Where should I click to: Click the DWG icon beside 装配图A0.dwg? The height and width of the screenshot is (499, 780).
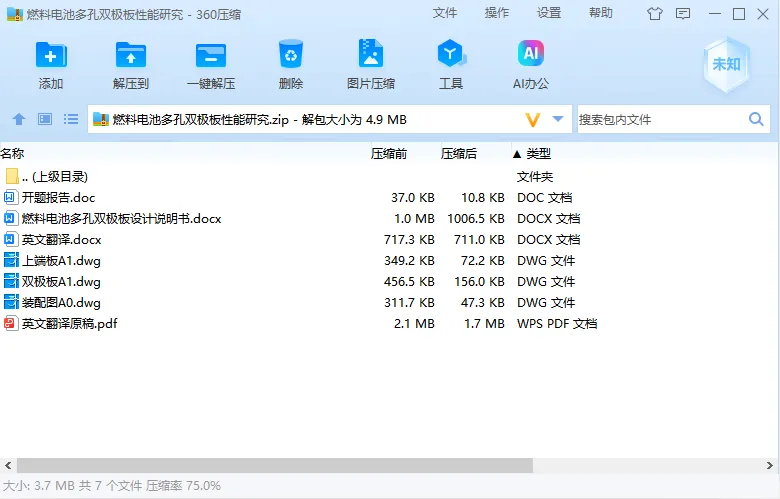(10, 302)
